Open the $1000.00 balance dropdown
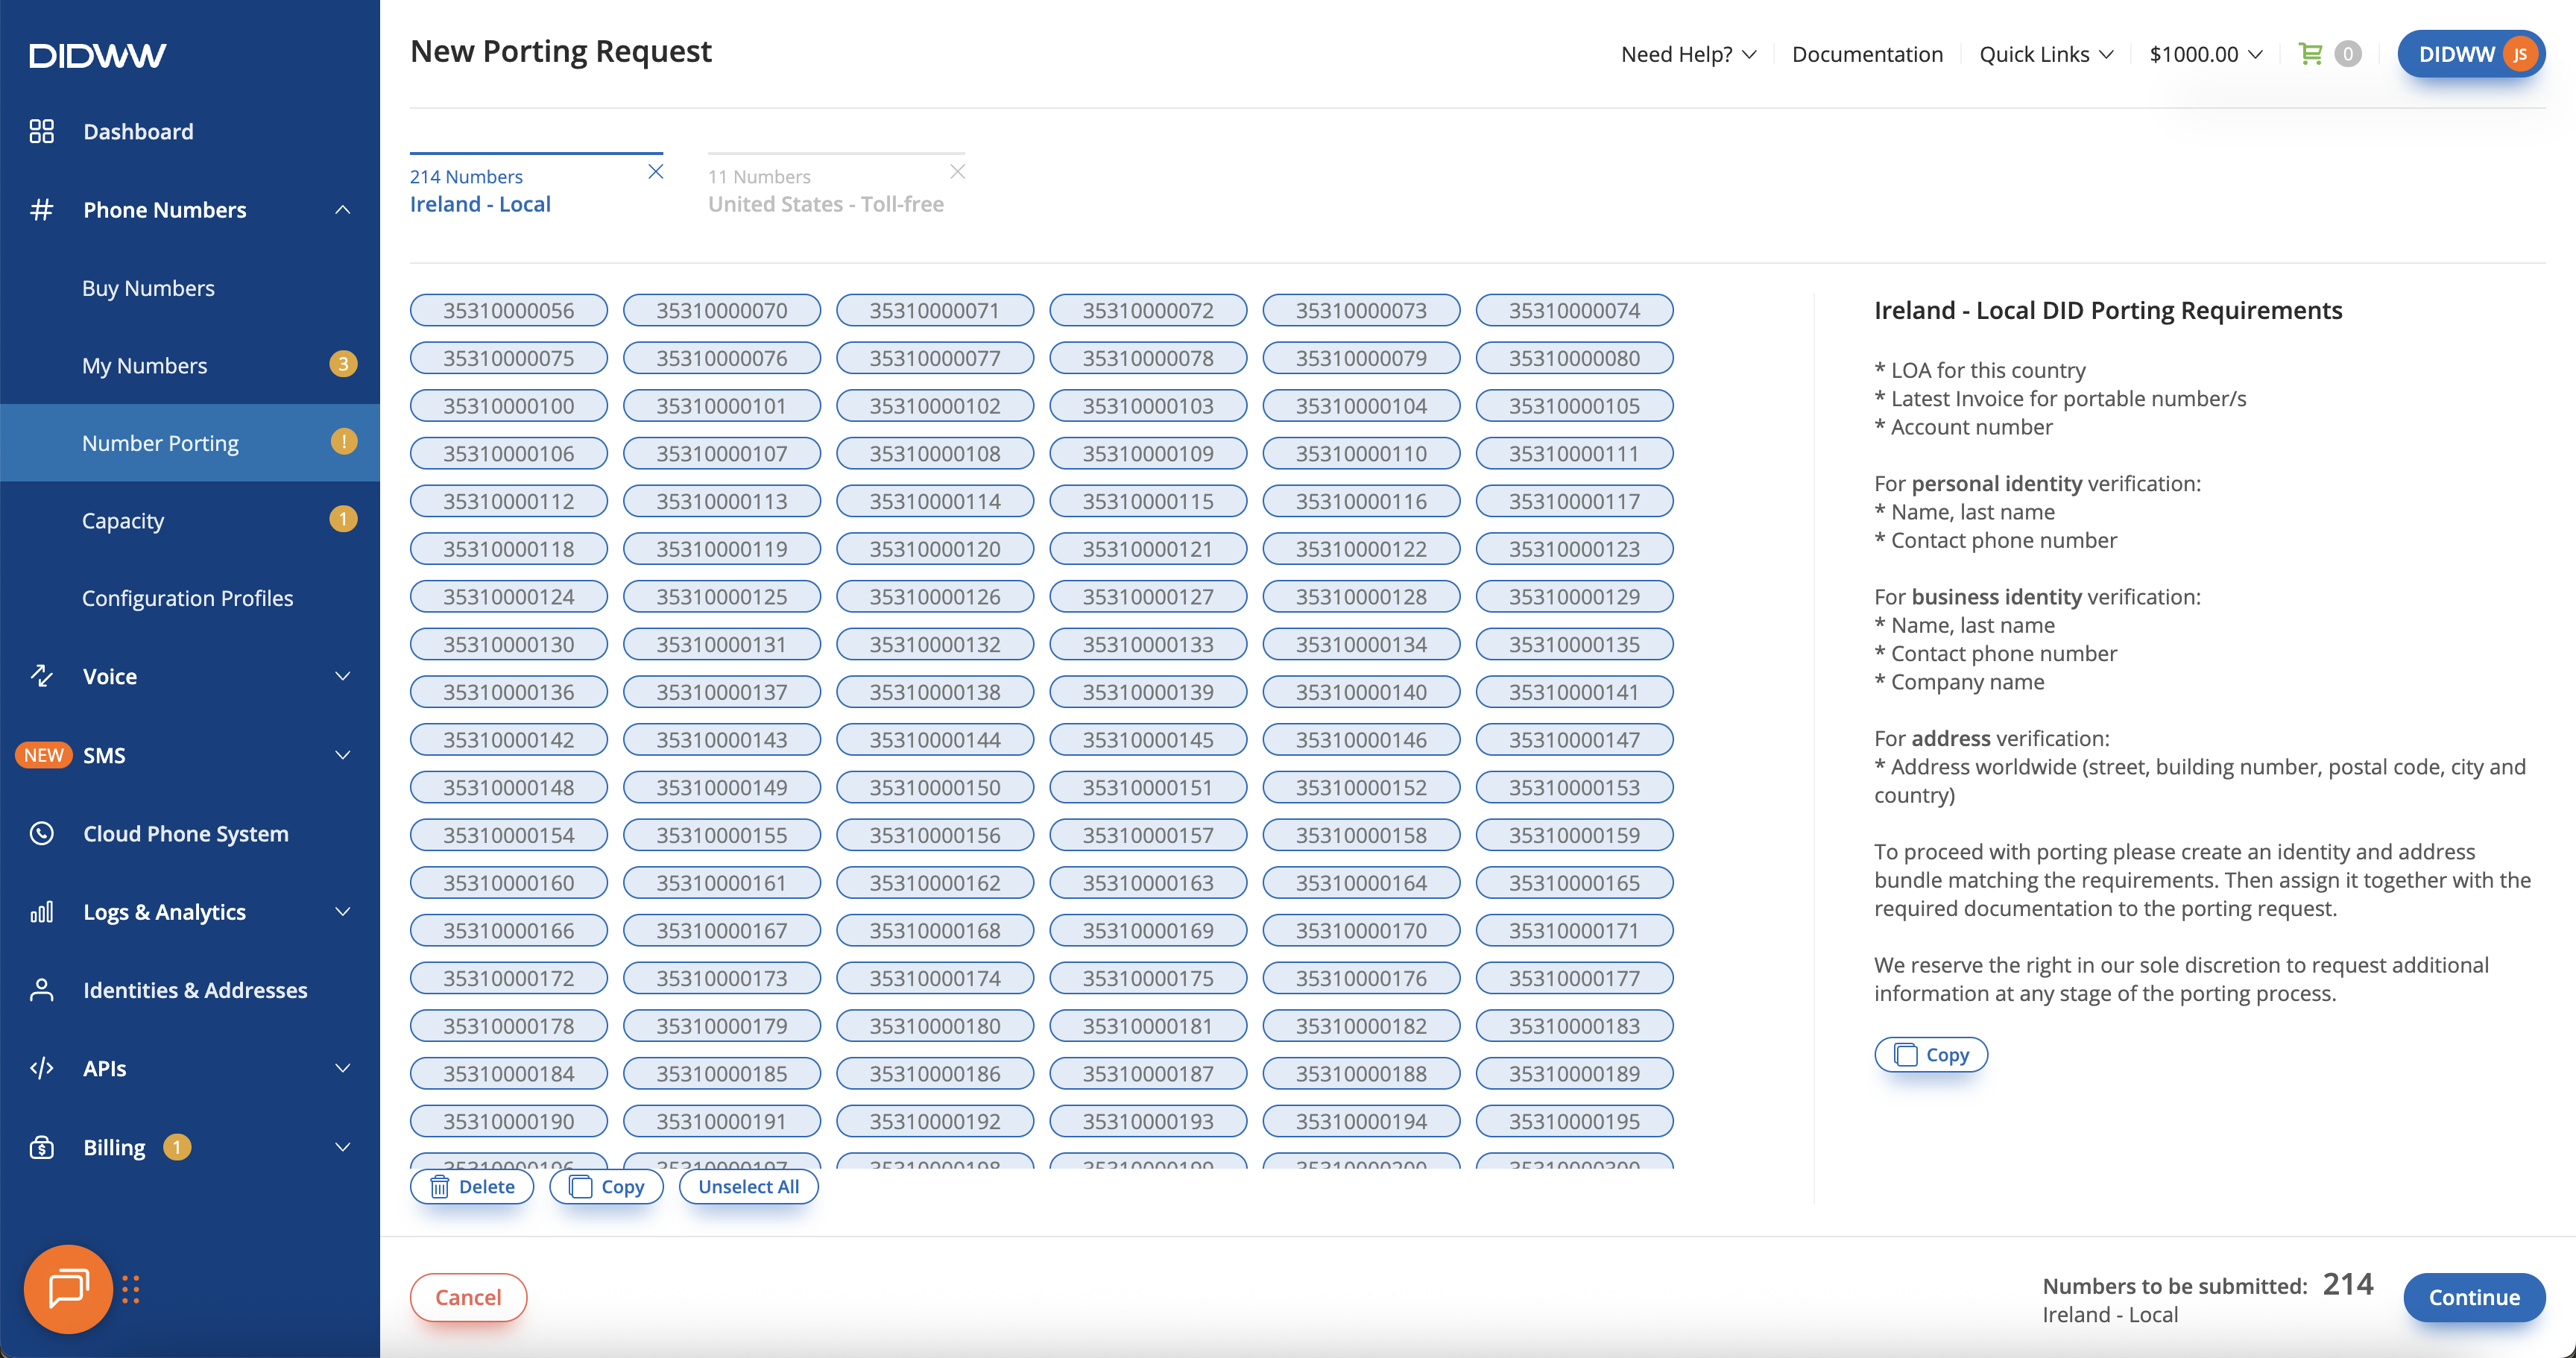This screenshot has width=2576, height=1358. pos(2205,54)
